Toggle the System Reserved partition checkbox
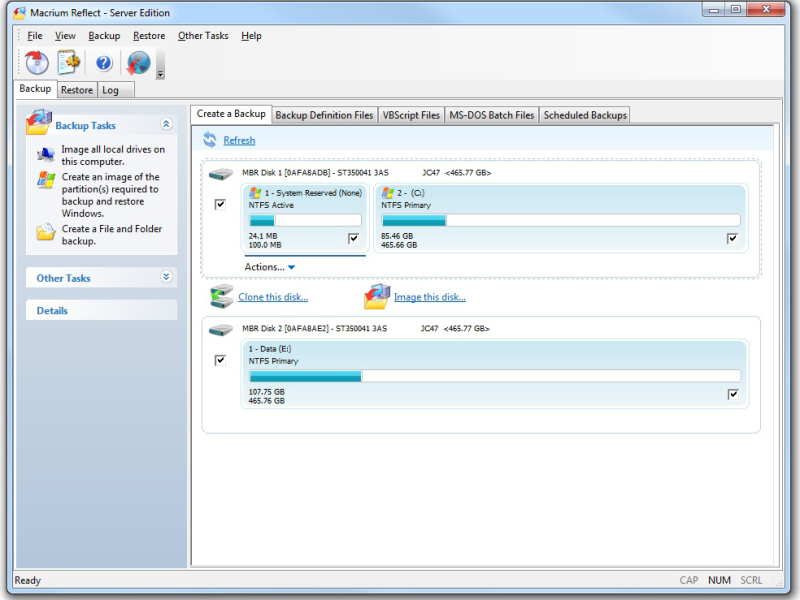800x600 pixels. [x=353, y=238]
